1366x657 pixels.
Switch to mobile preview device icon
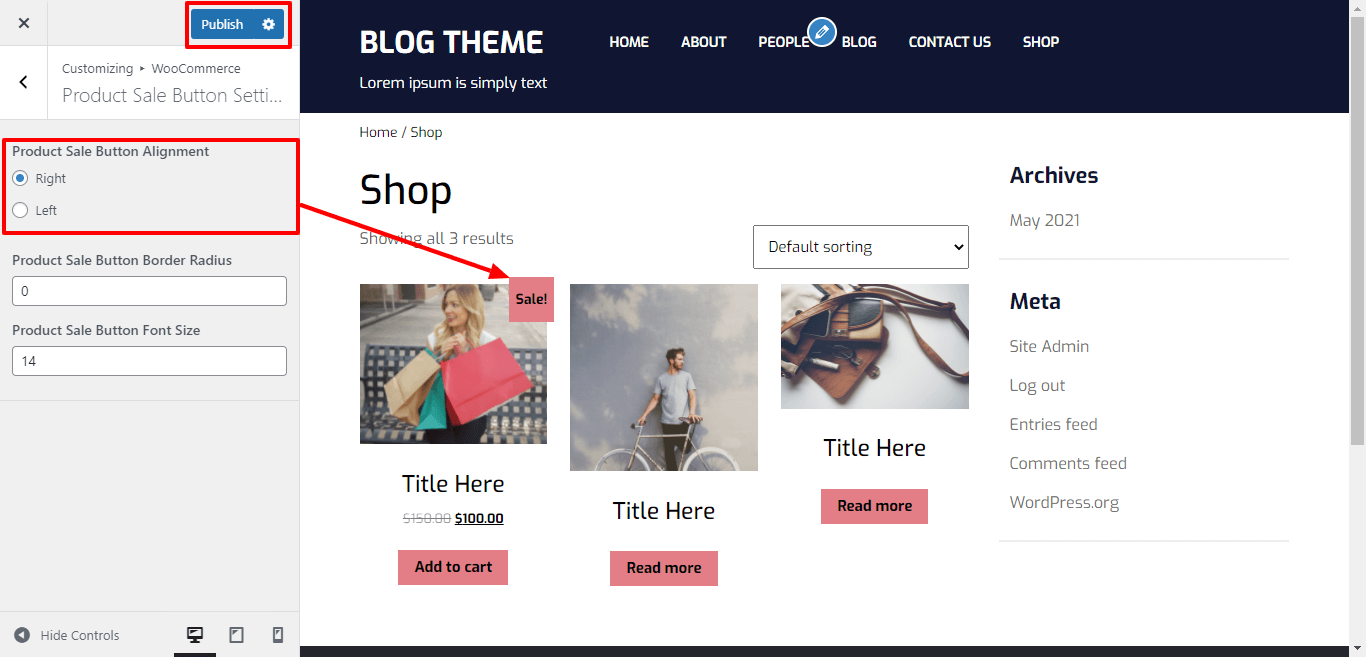pos(278,635)
